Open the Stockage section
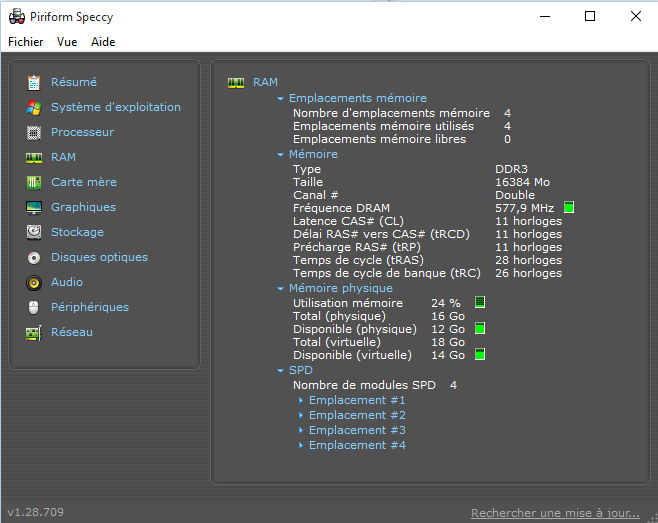This screenshot has height=523, width=658. [77, 232]
